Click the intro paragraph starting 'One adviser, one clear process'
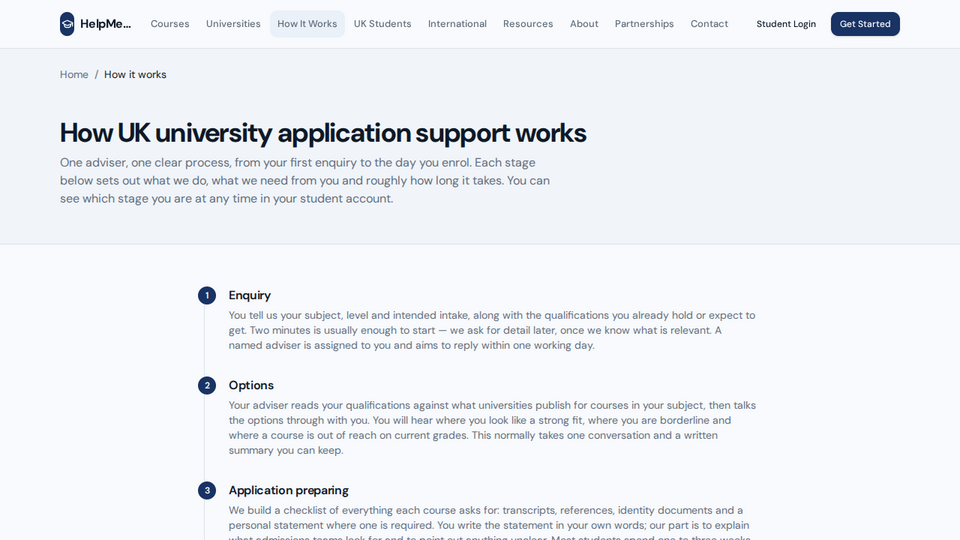The width and height of the screenshot is (960, 540). tap(305, 181)
